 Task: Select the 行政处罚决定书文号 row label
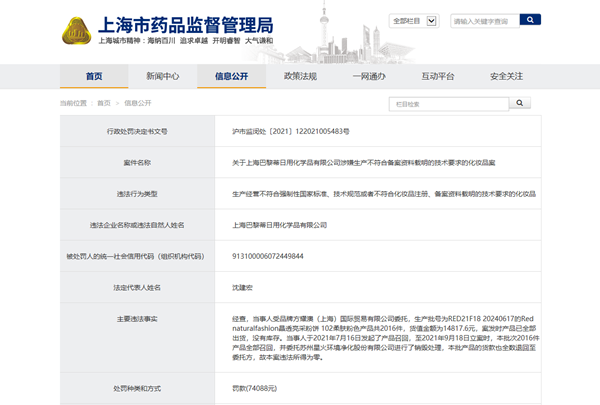(137, 131)
